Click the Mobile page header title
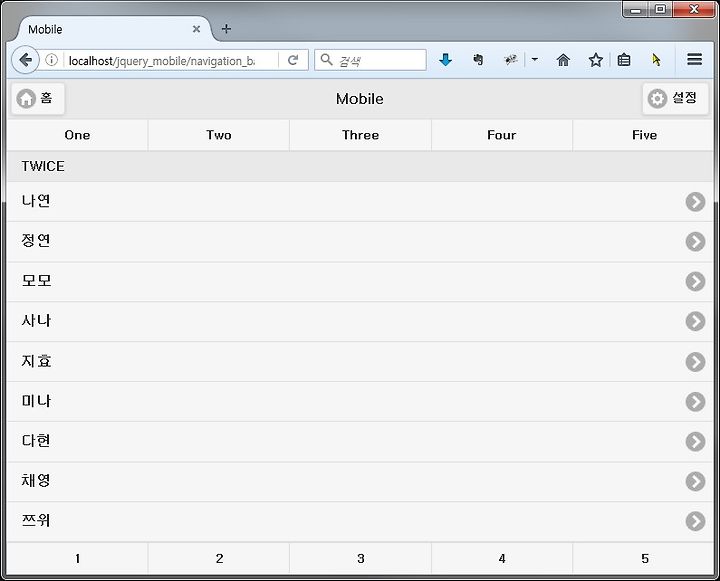The height and width of the screenshot is (581, 720). coord(360,99)
